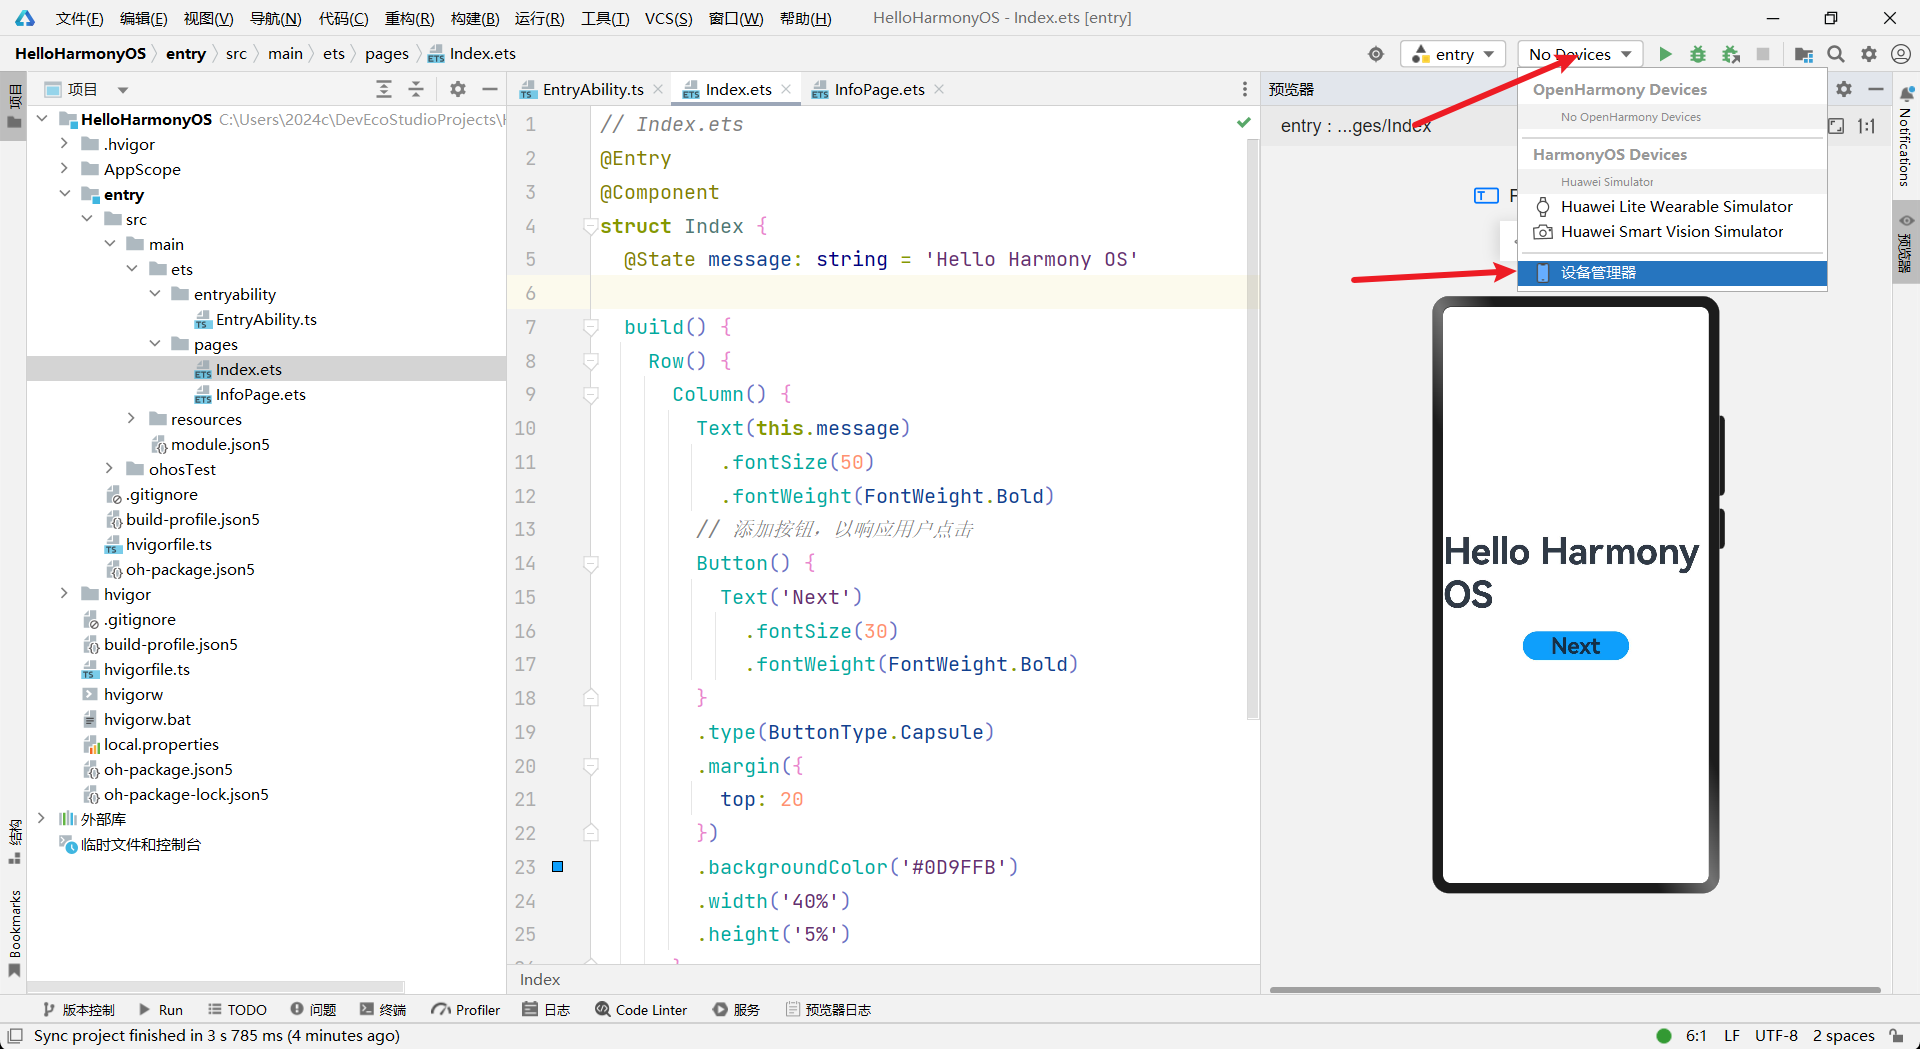Open the 文件(F) menu
The image size is (1920, 1049).
79,18
